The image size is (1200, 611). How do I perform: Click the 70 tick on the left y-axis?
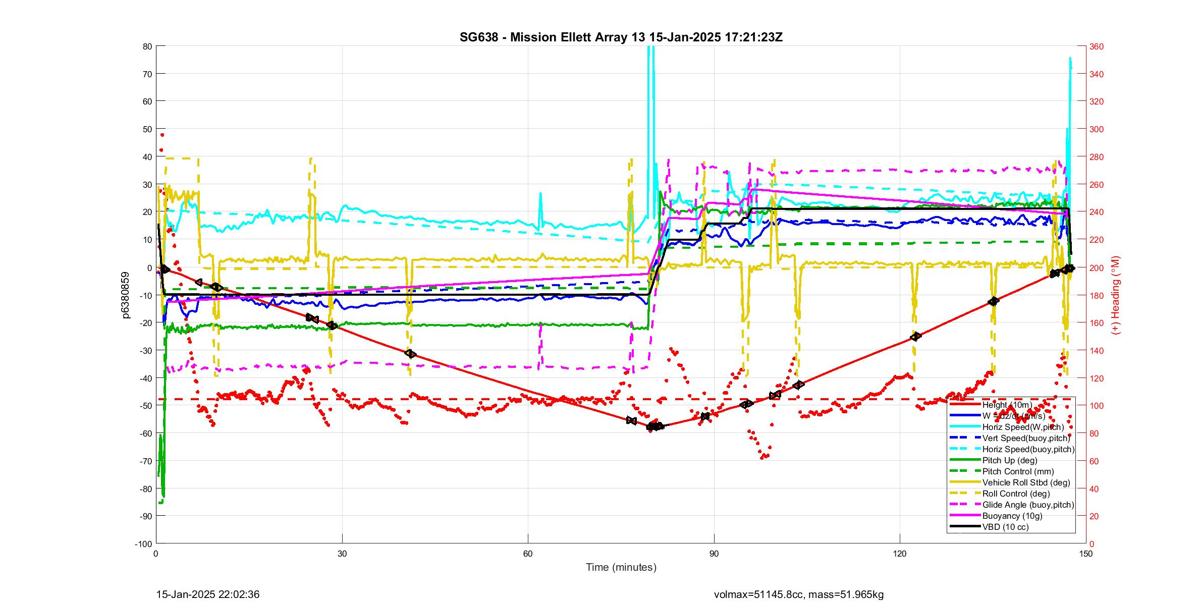point(146,74)
